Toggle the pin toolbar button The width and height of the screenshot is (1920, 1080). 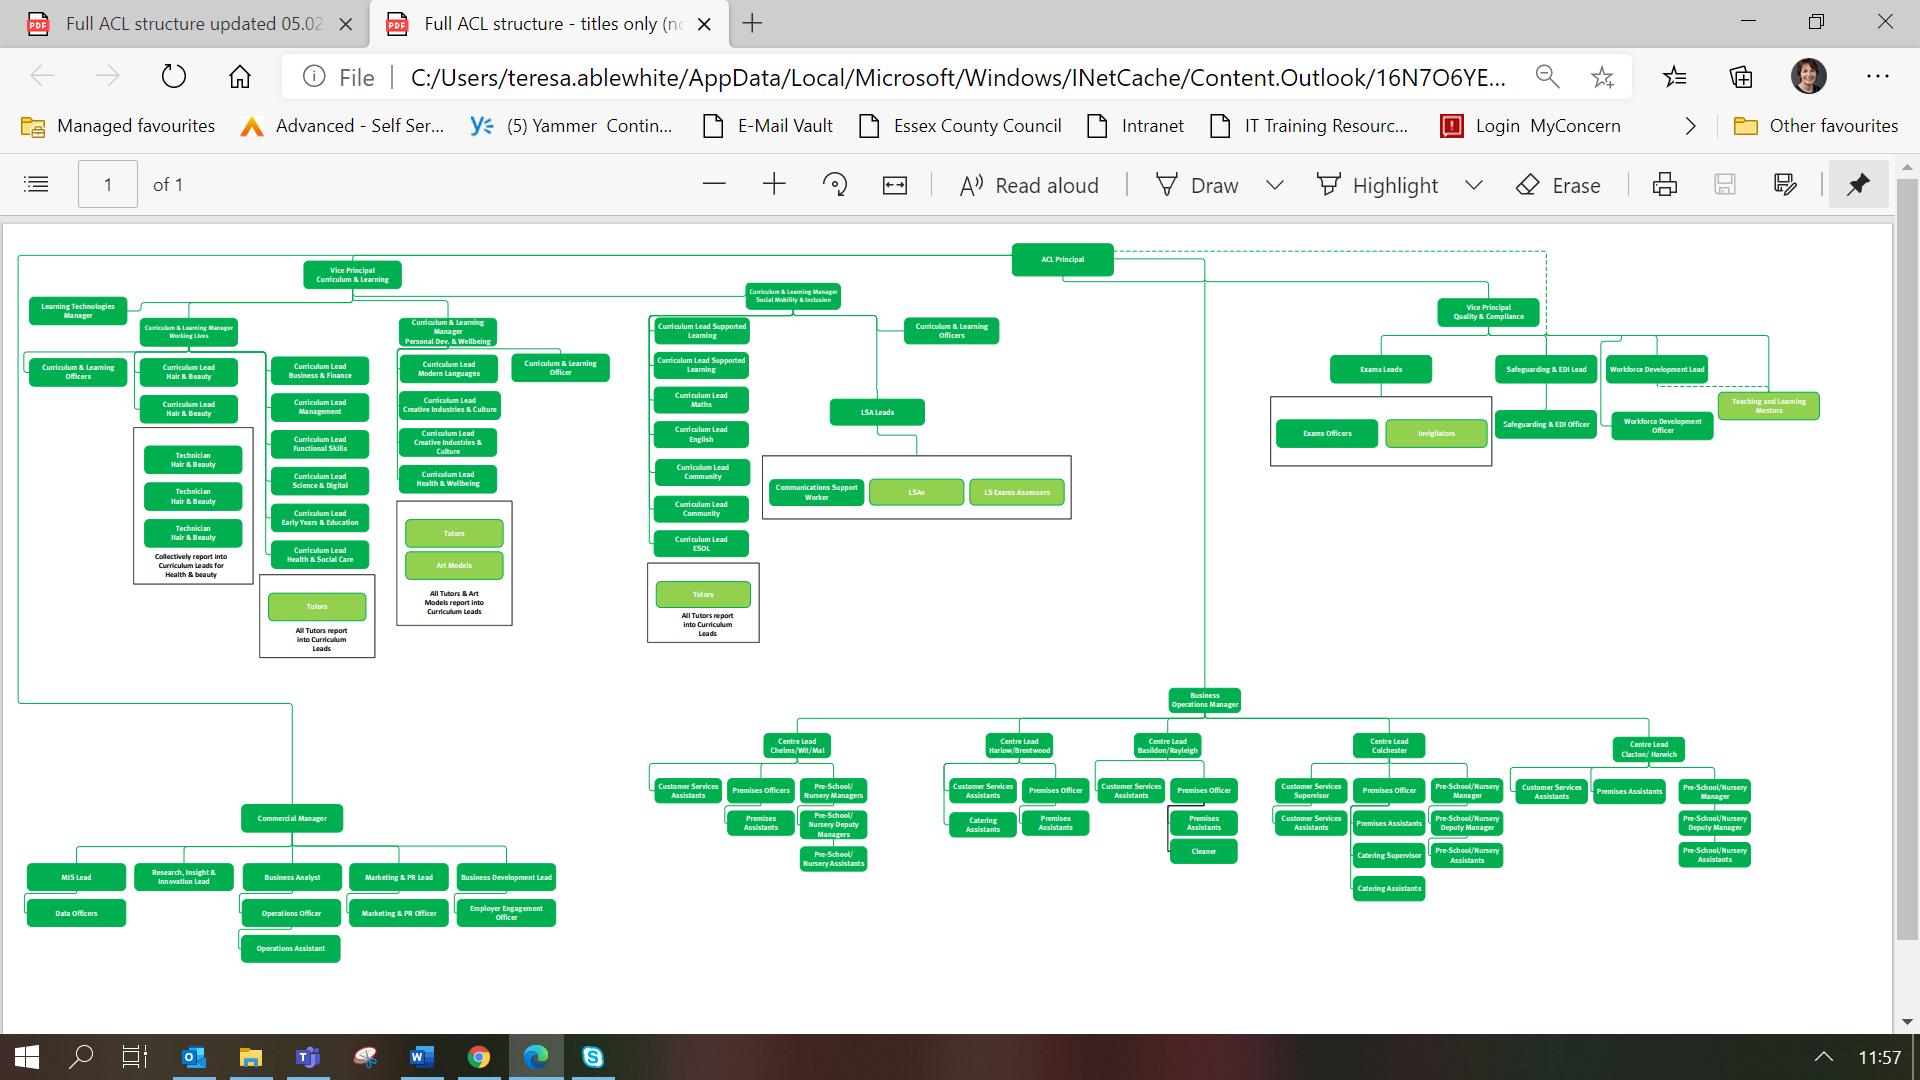coord(1858,185)
